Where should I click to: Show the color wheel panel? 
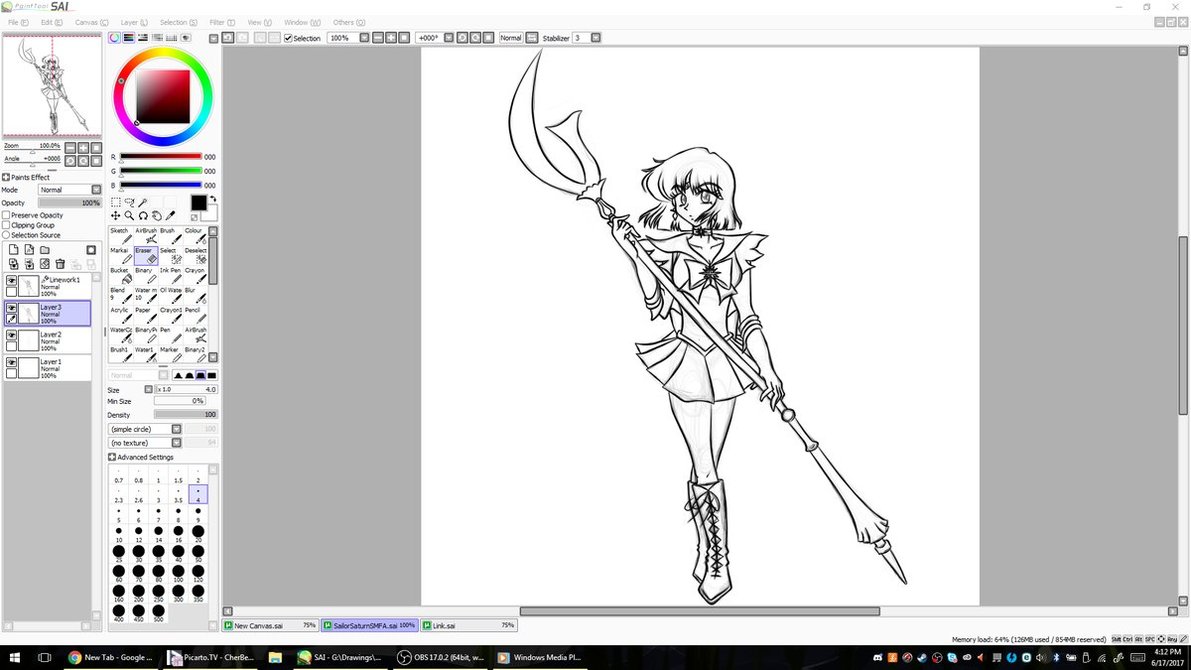[114, 37]
